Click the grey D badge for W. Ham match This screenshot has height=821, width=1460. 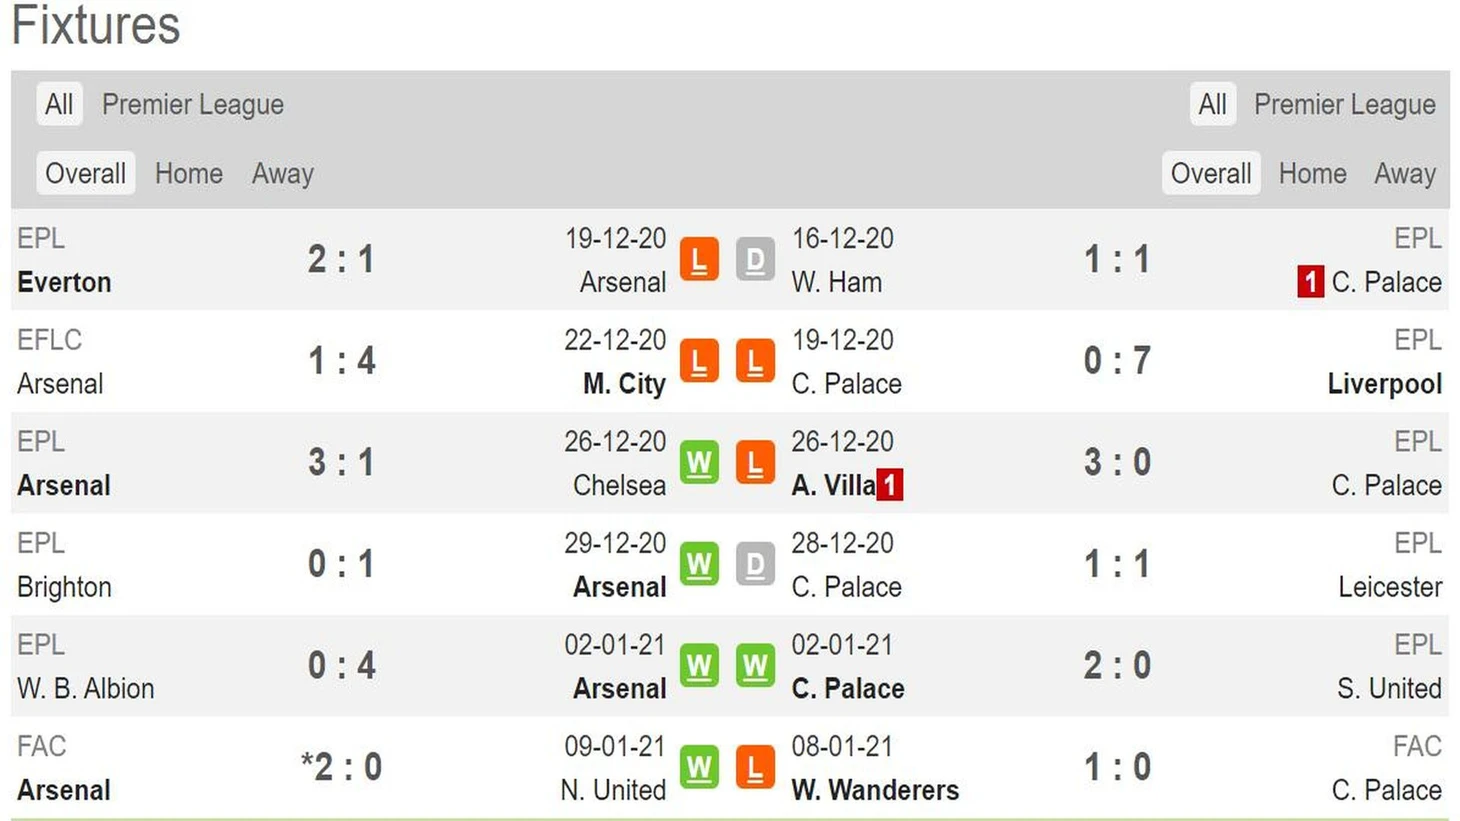coord(755,260)
